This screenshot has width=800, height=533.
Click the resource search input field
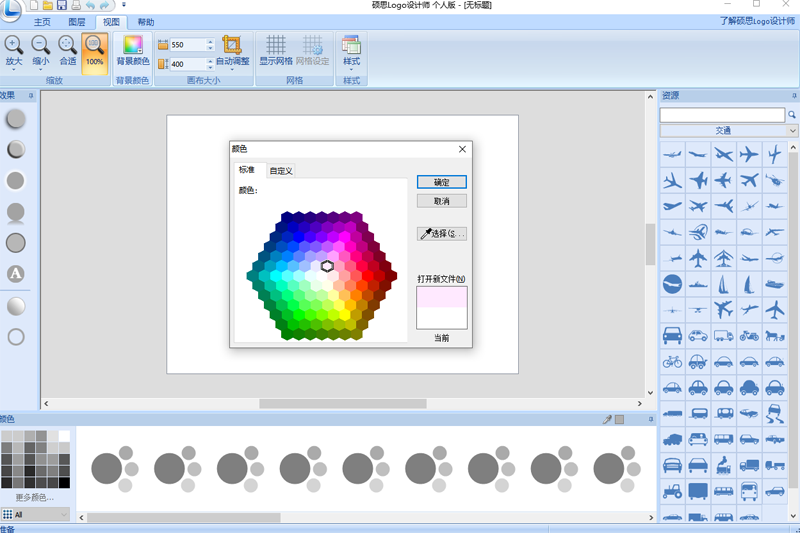pyautogui.click(x=721, y=116)
